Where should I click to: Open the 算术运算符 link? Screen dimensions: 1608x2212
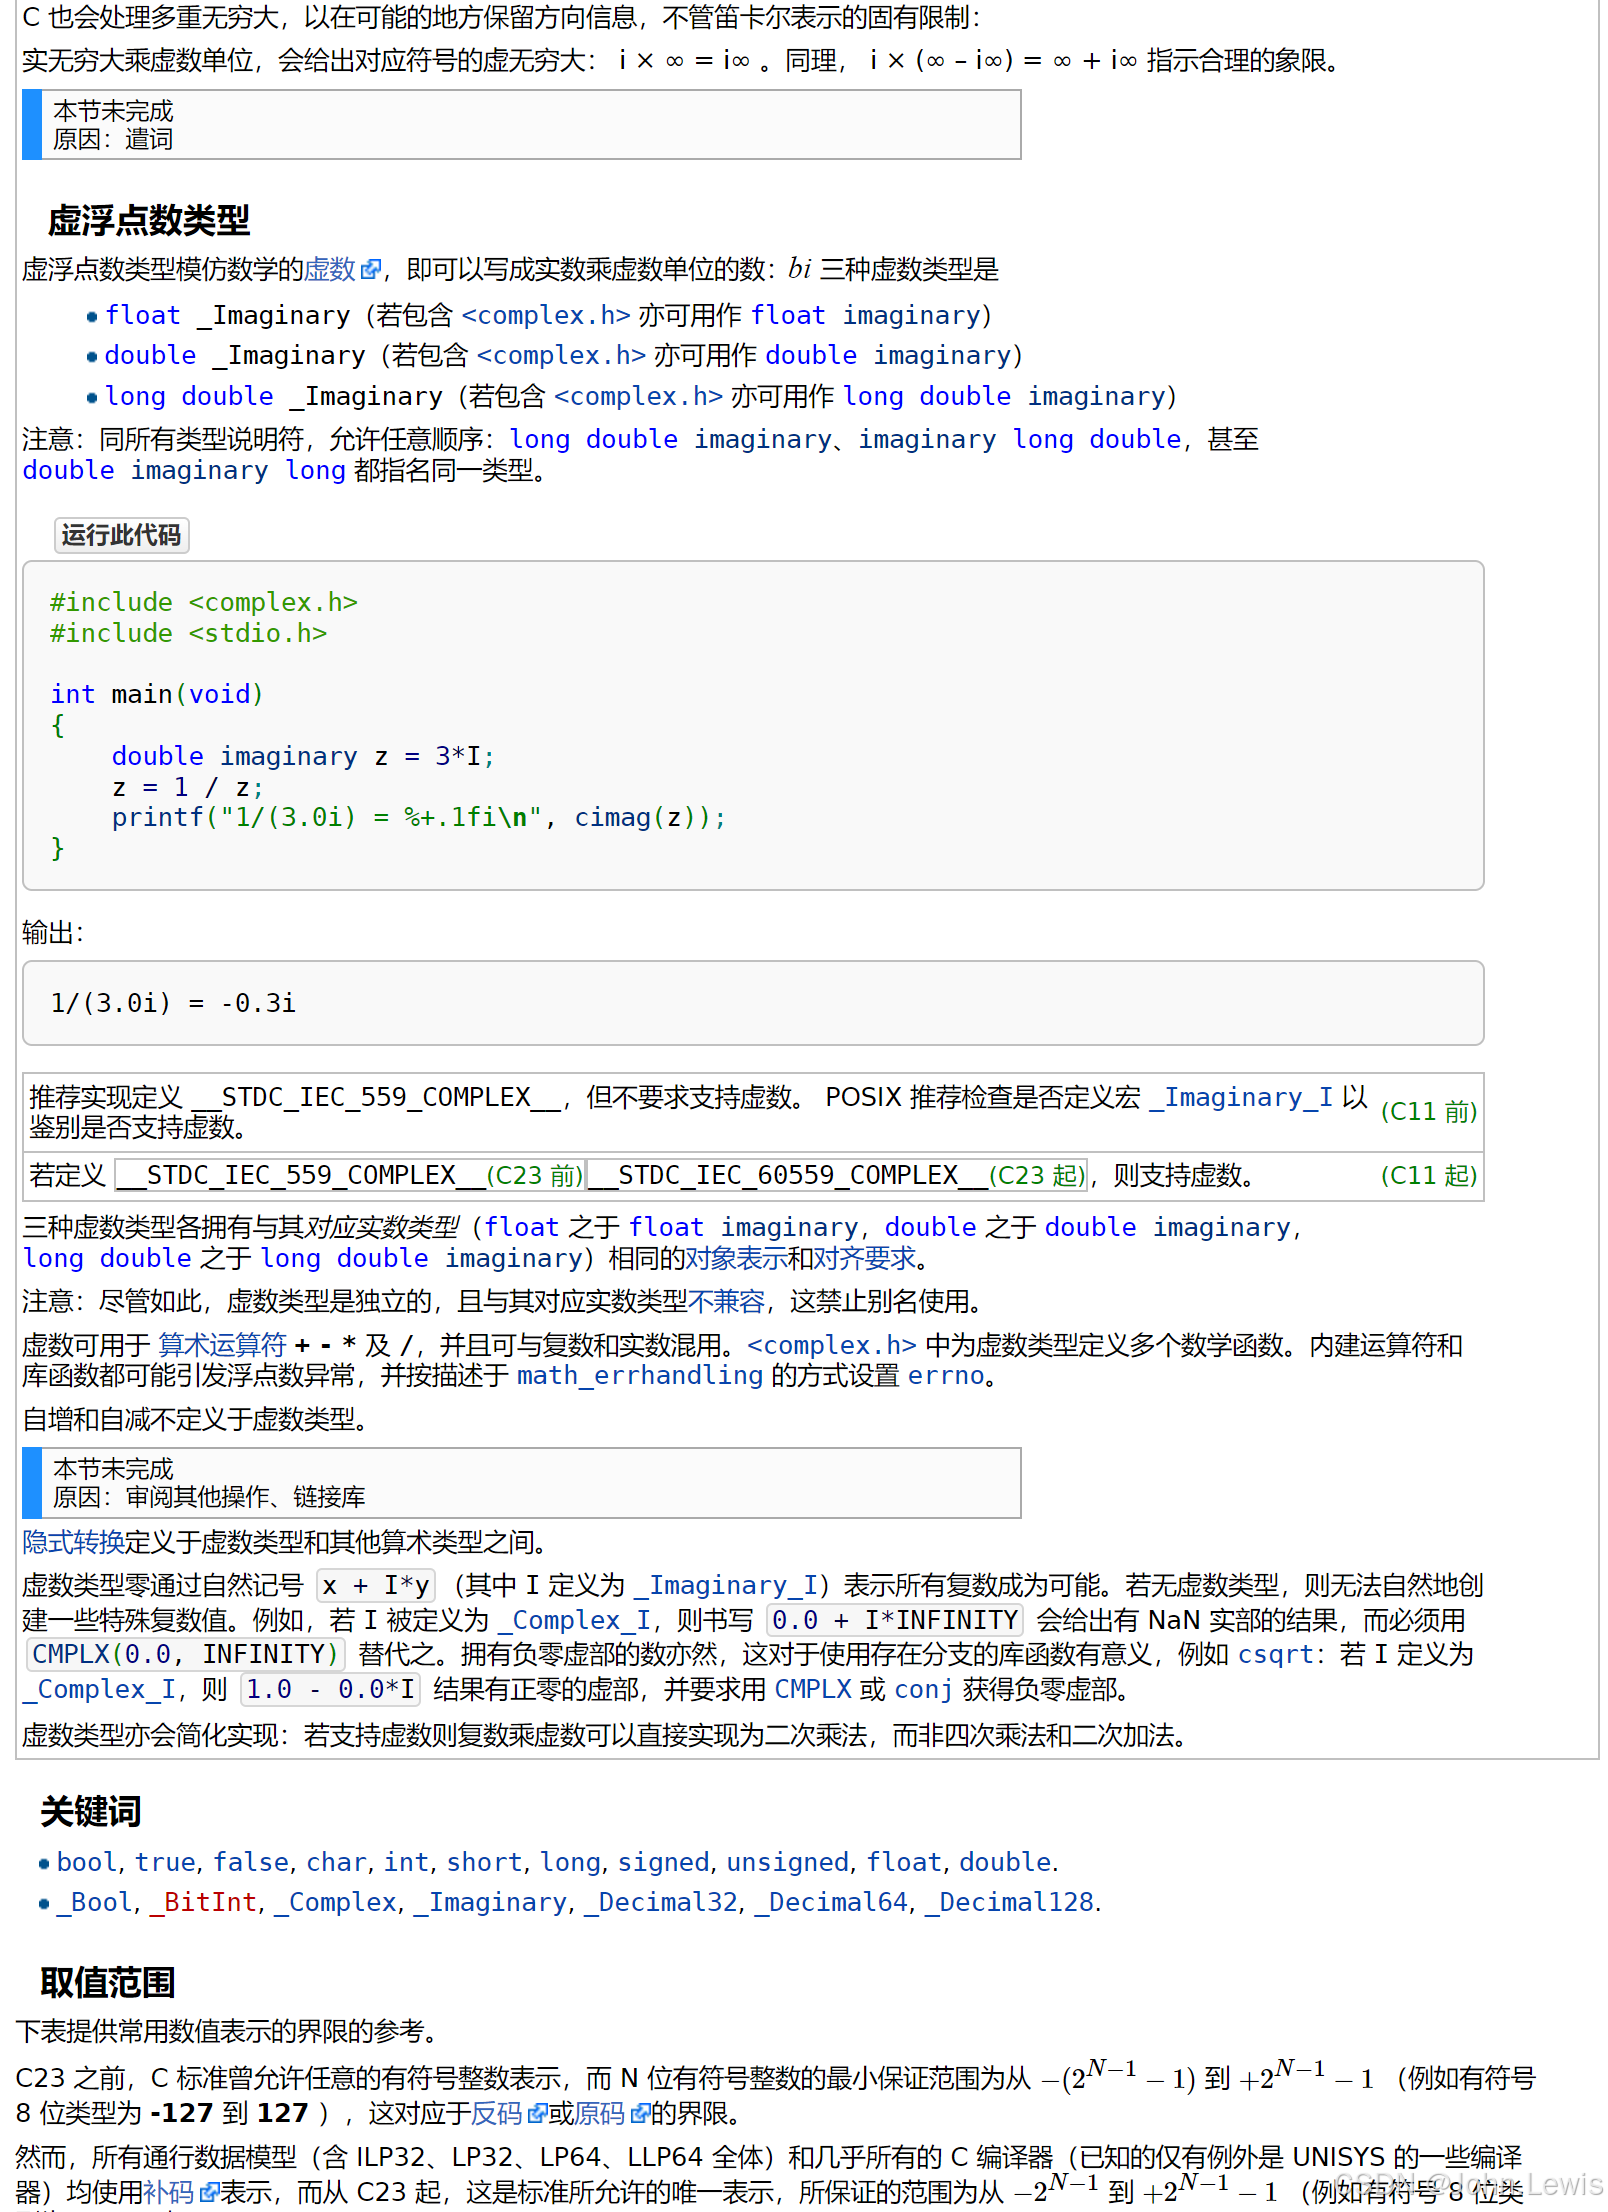point(222,1345)
